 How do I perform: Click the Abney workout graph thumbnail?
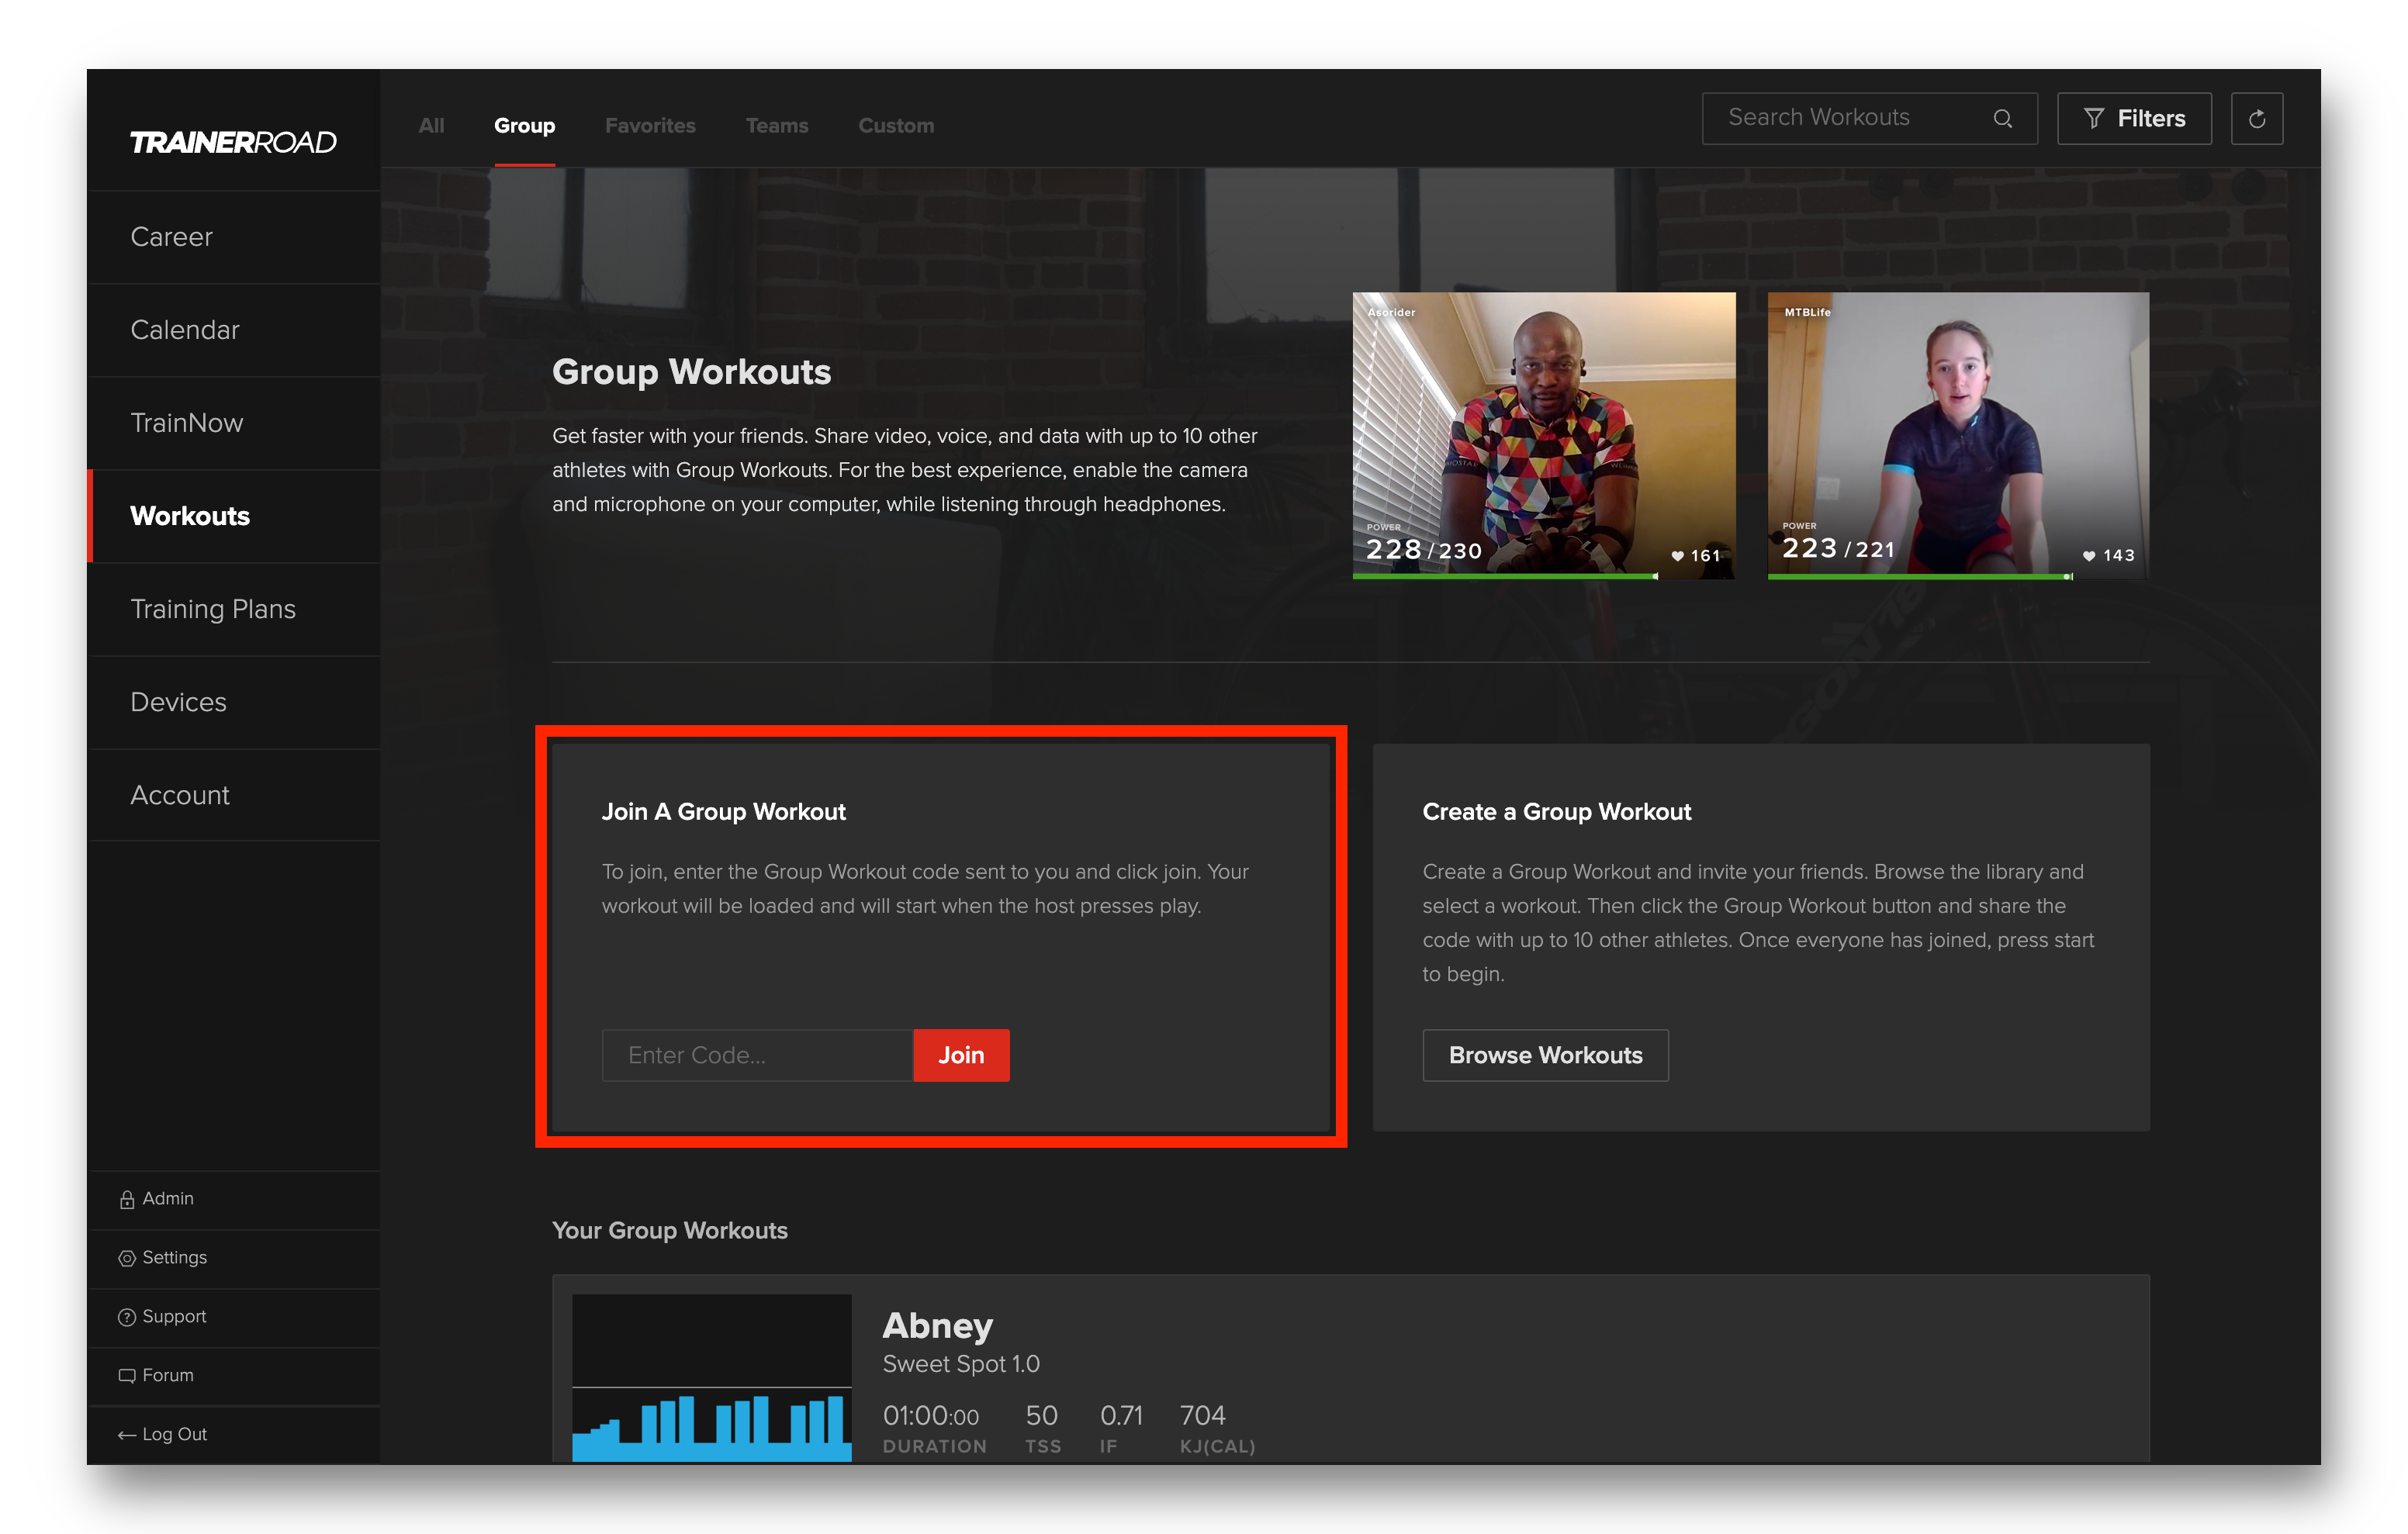click(712, 1379)
